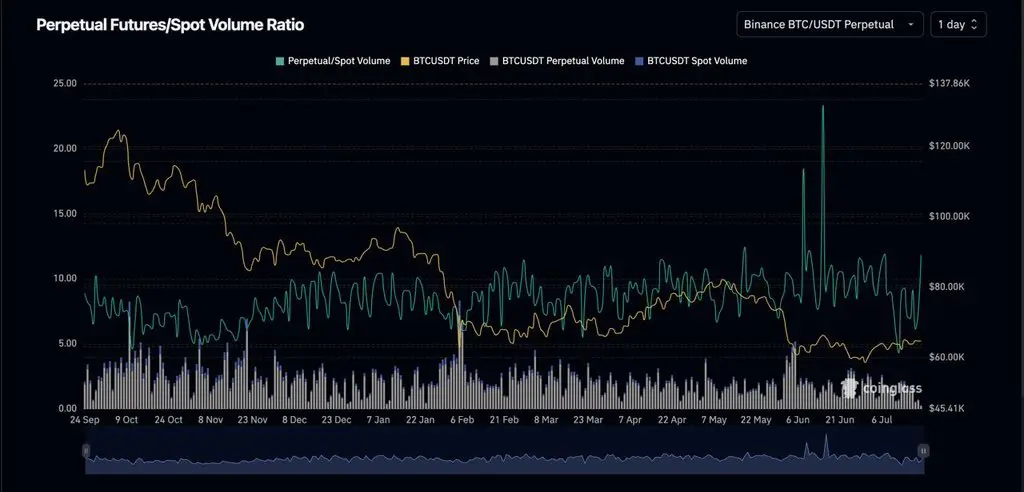This screenshot has width=1024, height=492.
Task: Click the "22 May" date axis label
Action: [755, 420]
